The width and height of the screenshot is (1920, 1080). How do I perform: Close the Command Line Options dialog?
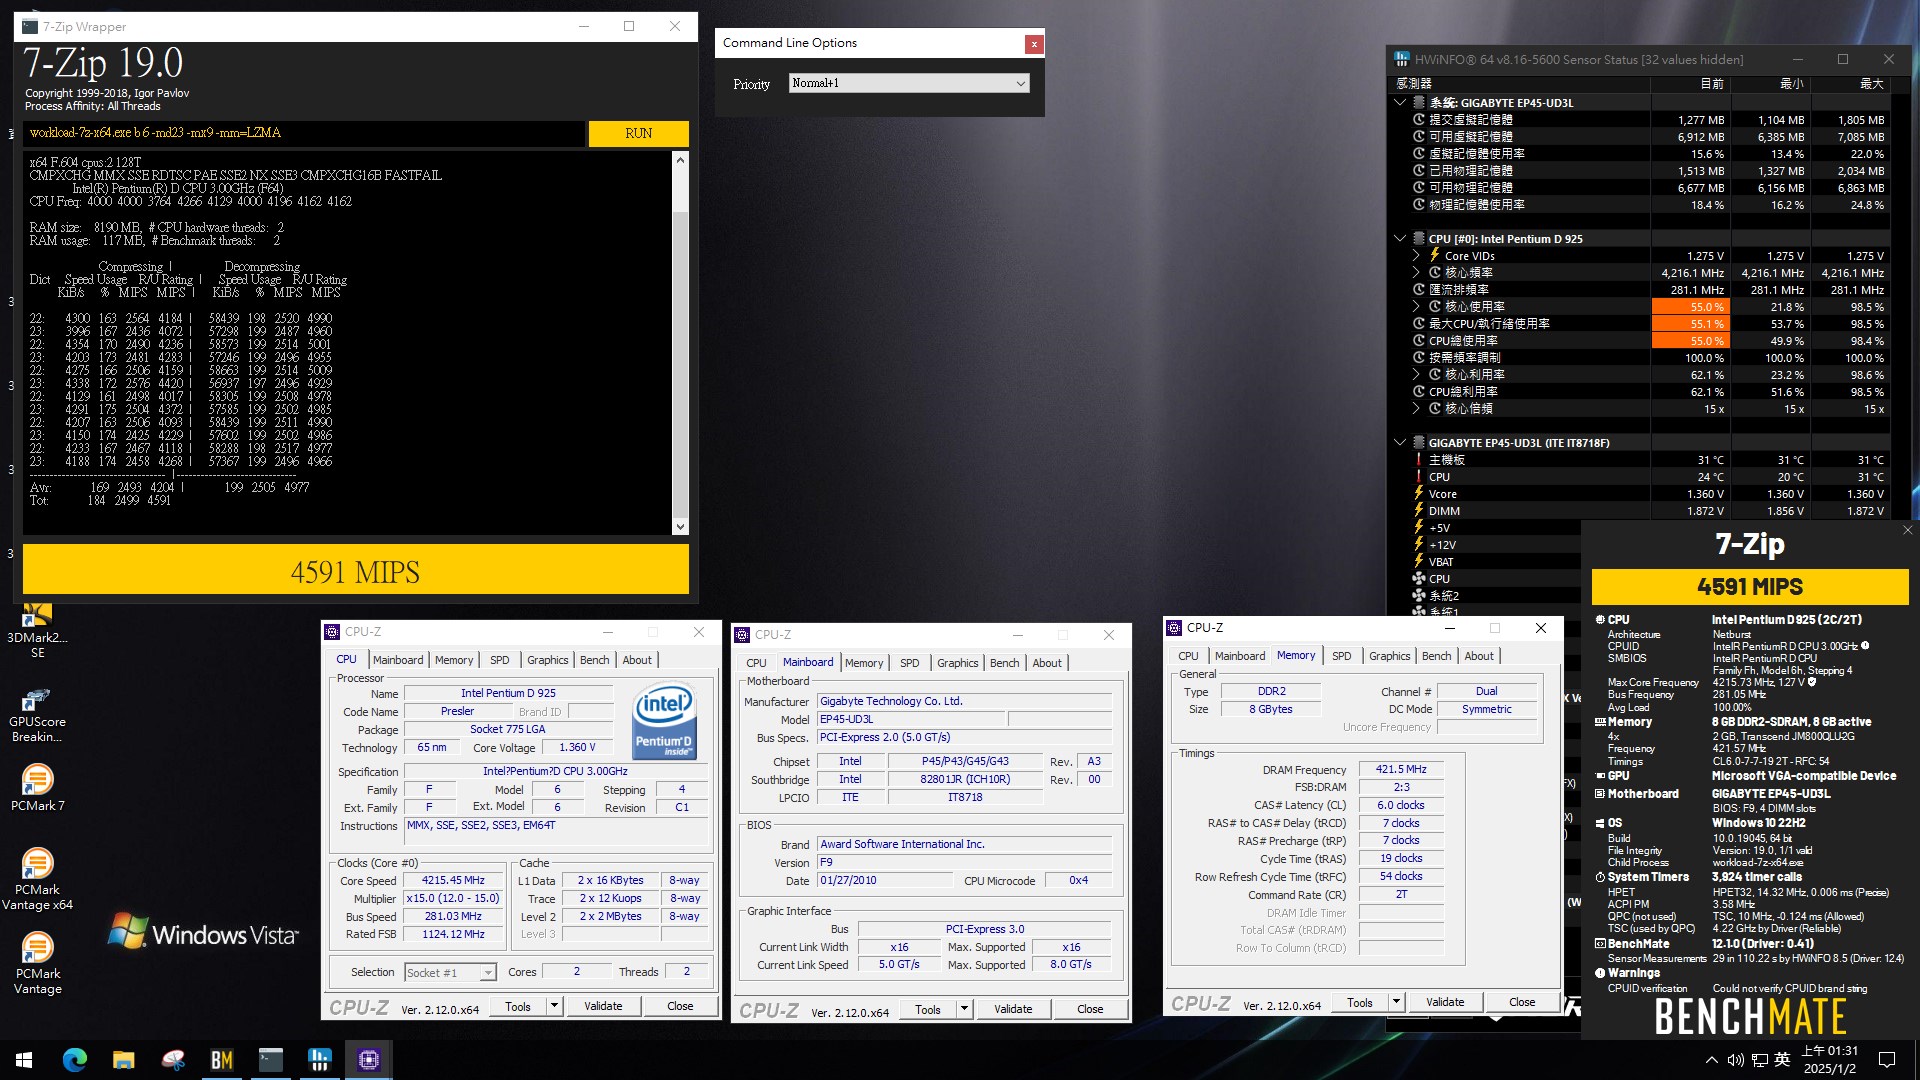[x=1034, y=44]
